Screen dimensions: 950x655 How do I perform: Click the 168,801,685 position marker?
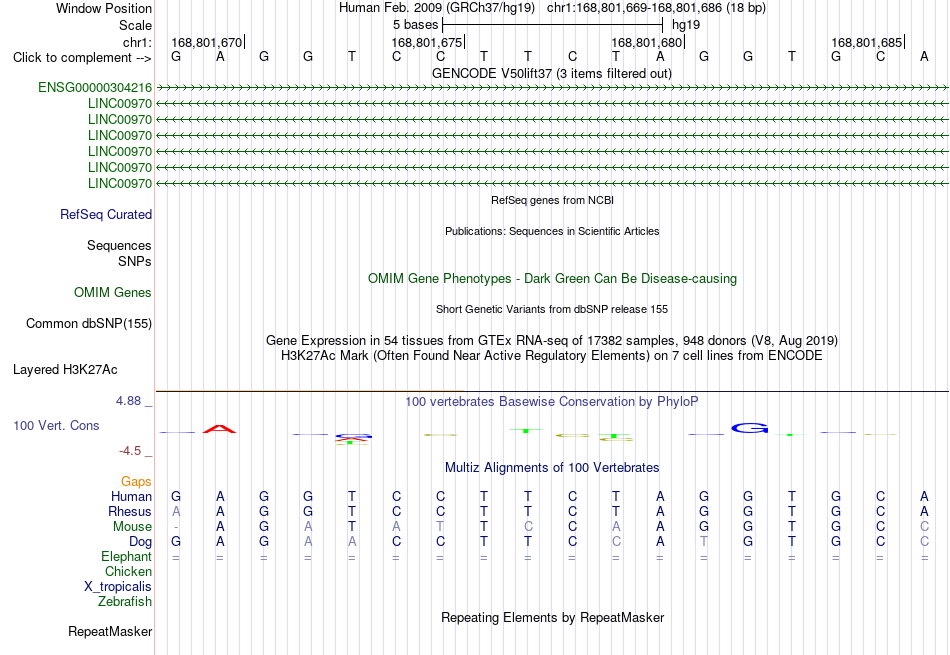click(866, 42)
